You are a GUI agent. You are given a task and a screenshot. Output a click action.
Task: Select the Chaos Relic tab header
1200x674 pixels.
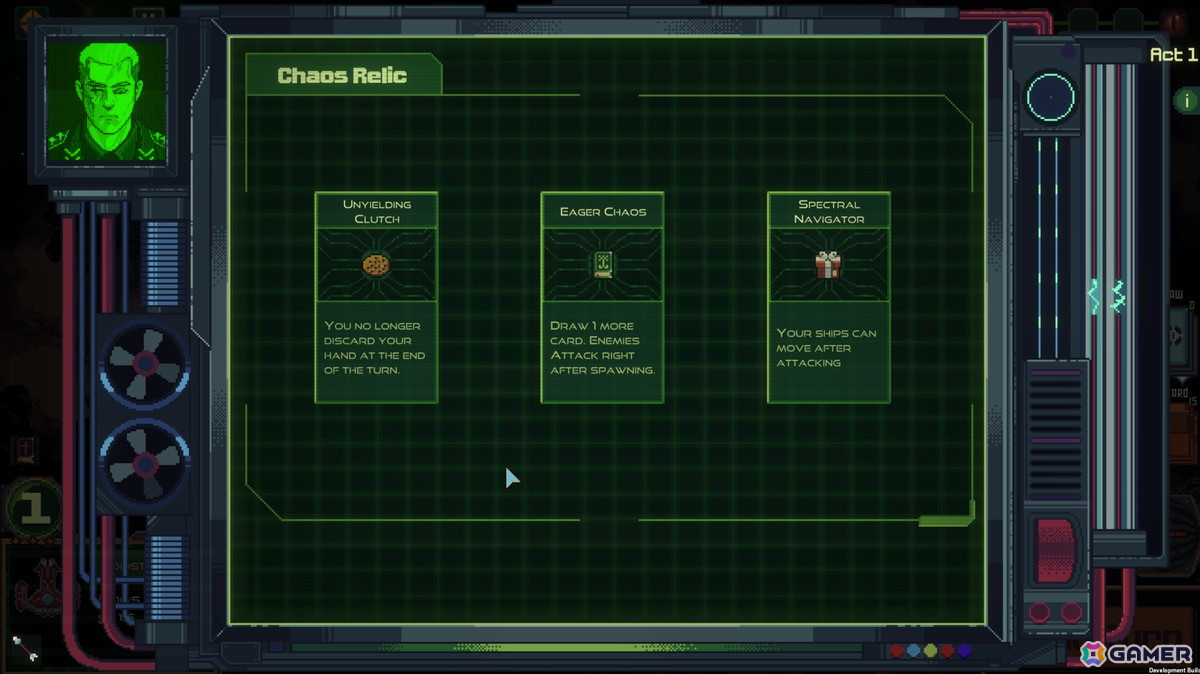pos(342,75)
